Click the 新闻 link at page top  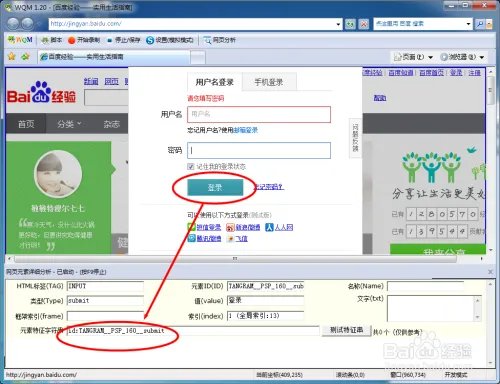91,81
